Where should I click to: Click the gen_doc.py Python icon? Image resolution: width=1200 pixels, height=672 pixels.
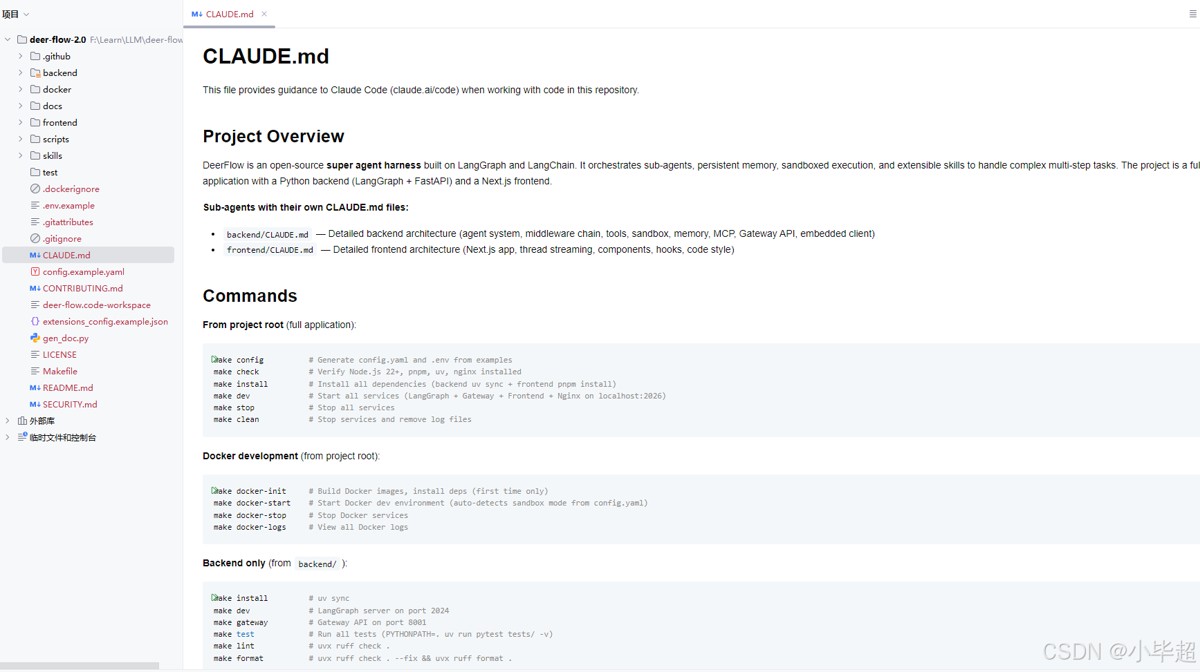(35, 338)
